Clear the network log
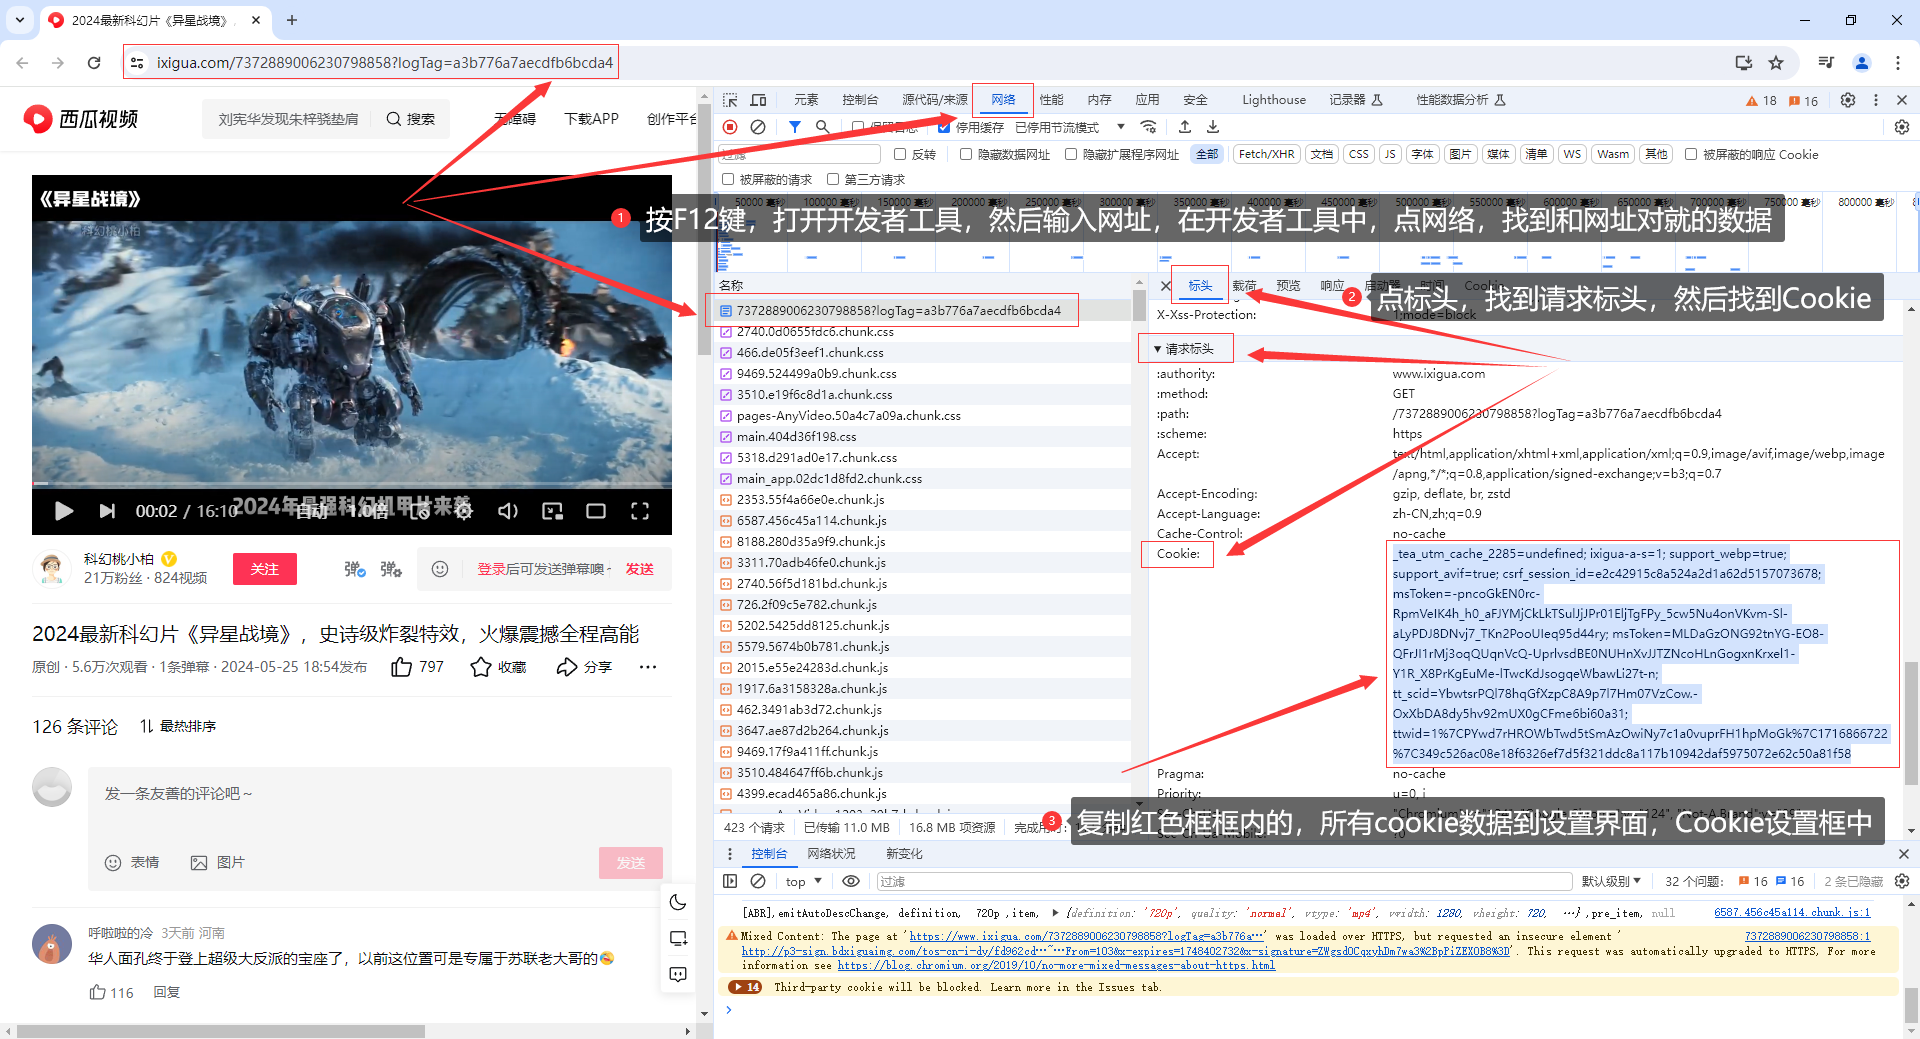The width and height of the screenshot is (1920, 1039). click(x=758, y=127)
